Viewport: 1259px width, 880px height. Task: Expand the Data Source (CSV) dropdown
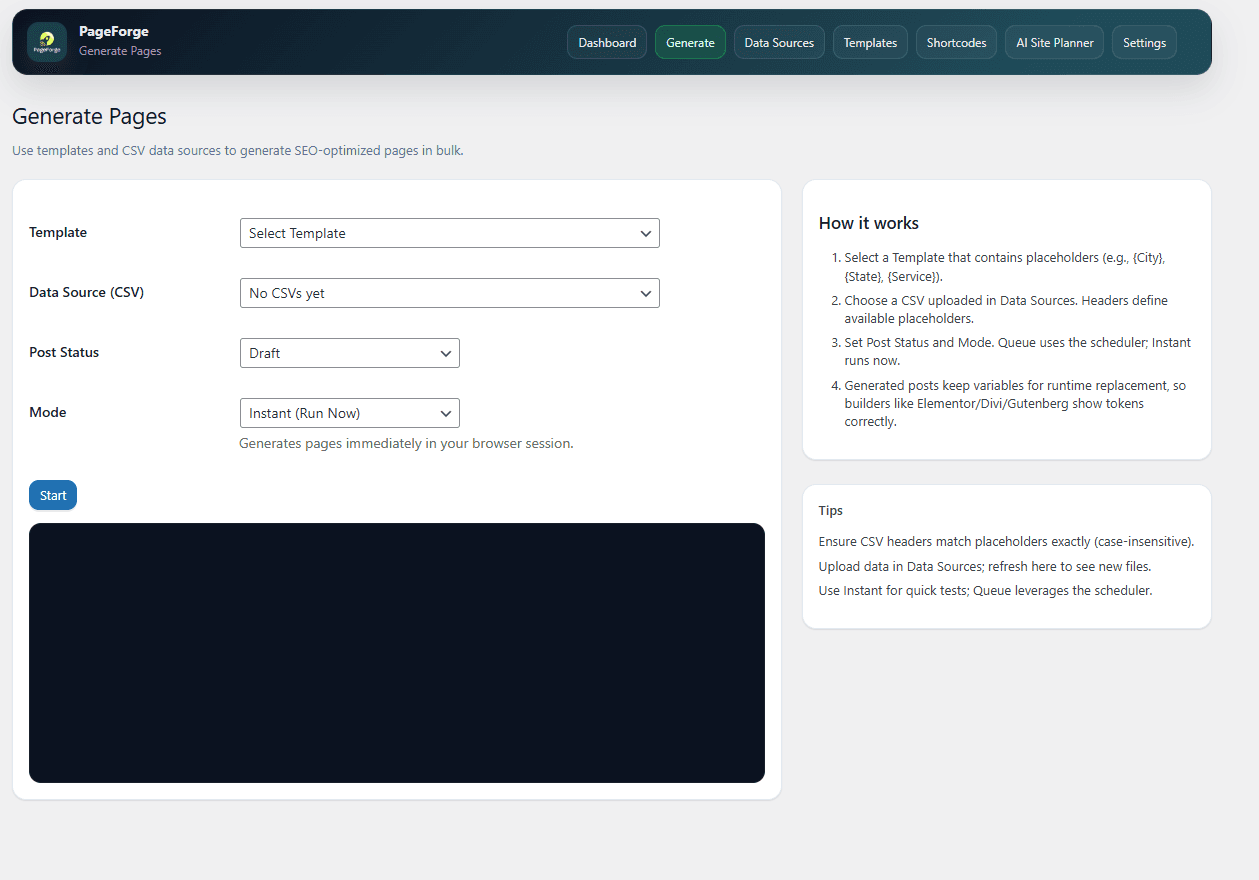point(450,292)
